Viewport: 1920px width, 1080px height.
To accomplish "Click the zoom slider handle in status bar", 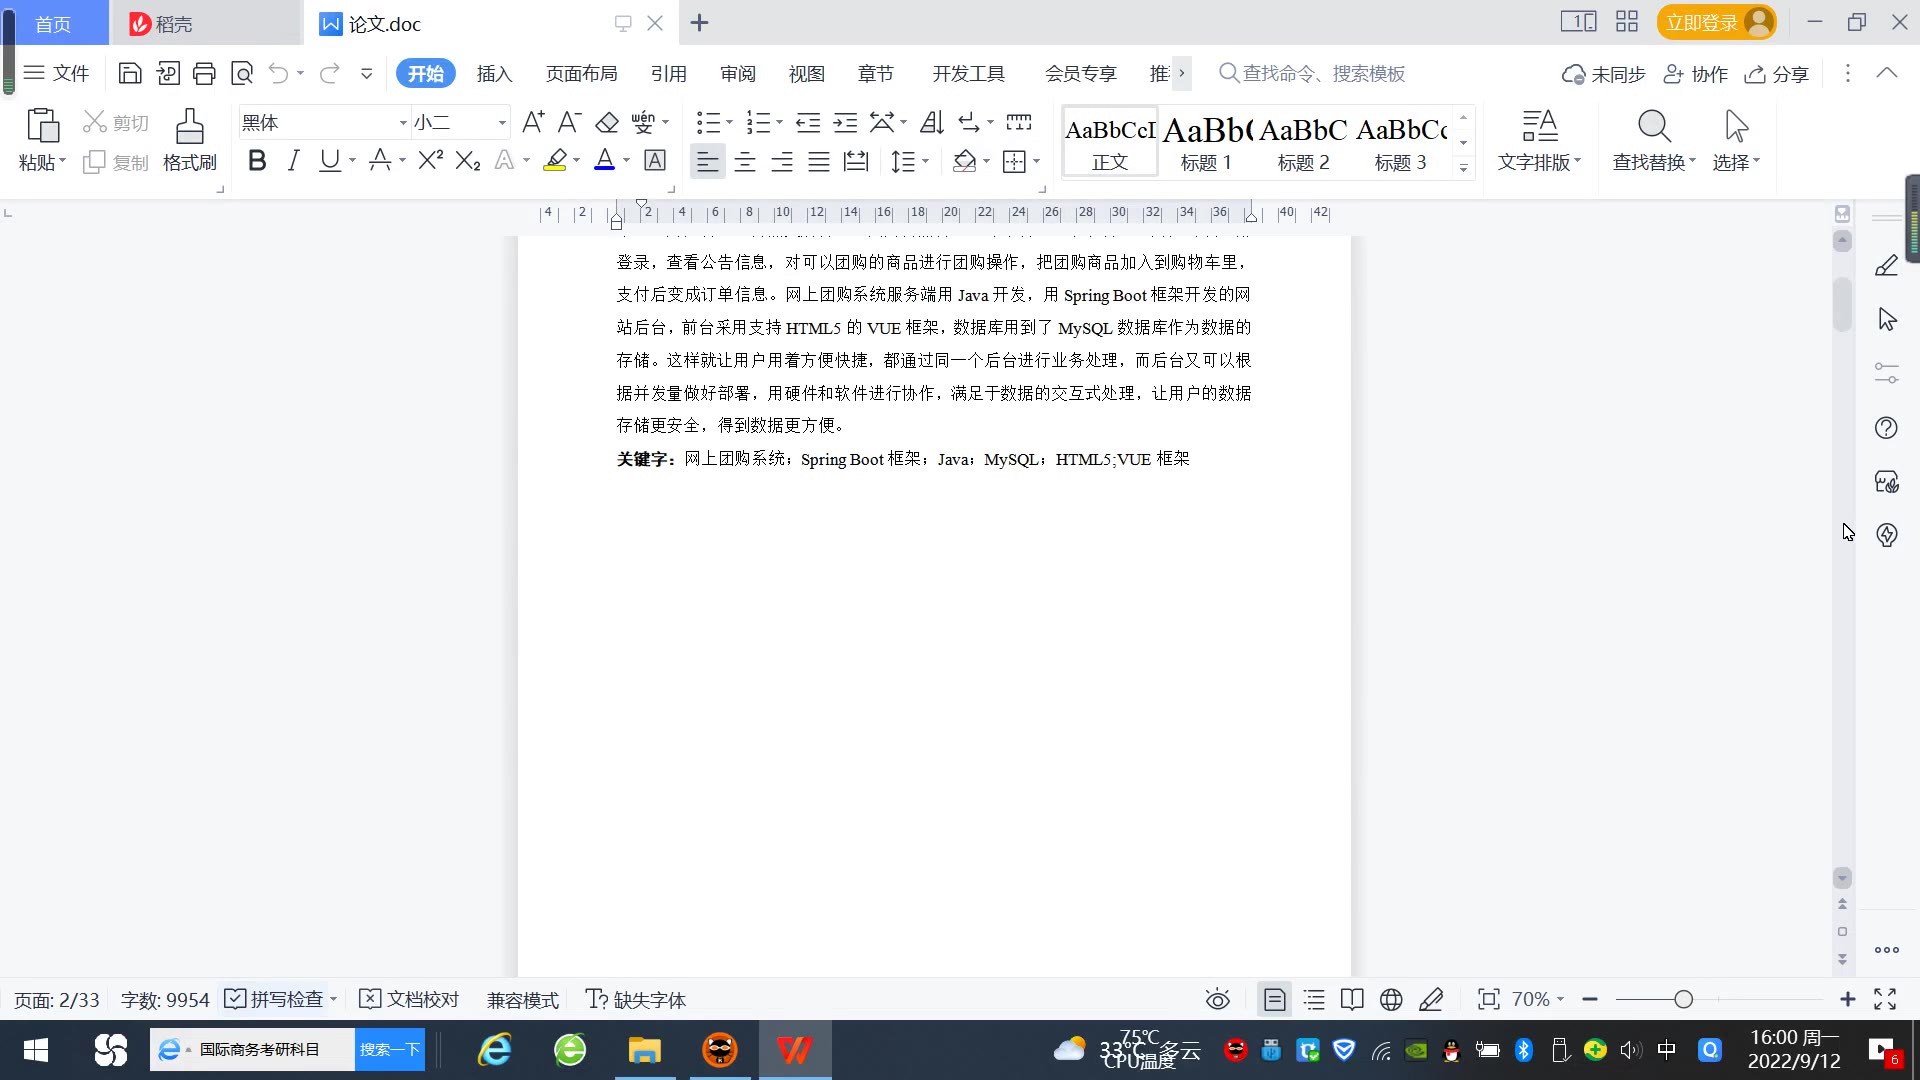I will pyautogui.click(x=1684, y=1000).
